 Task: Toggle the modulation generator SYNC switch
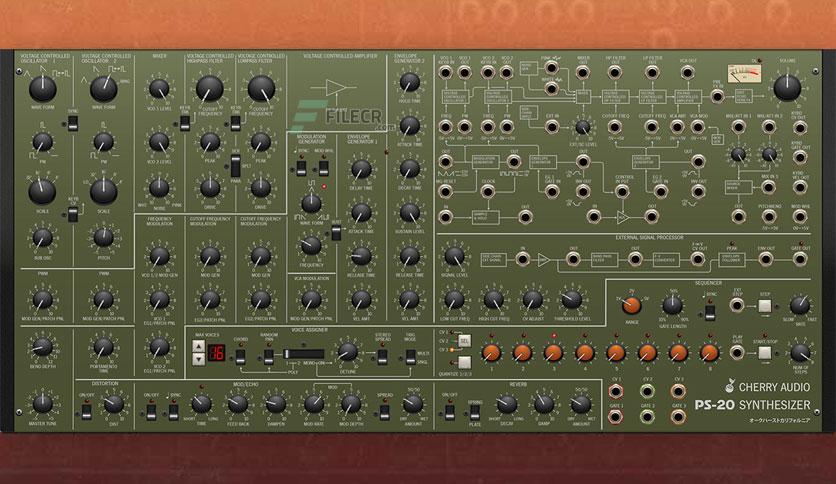[x=301, y=168]
